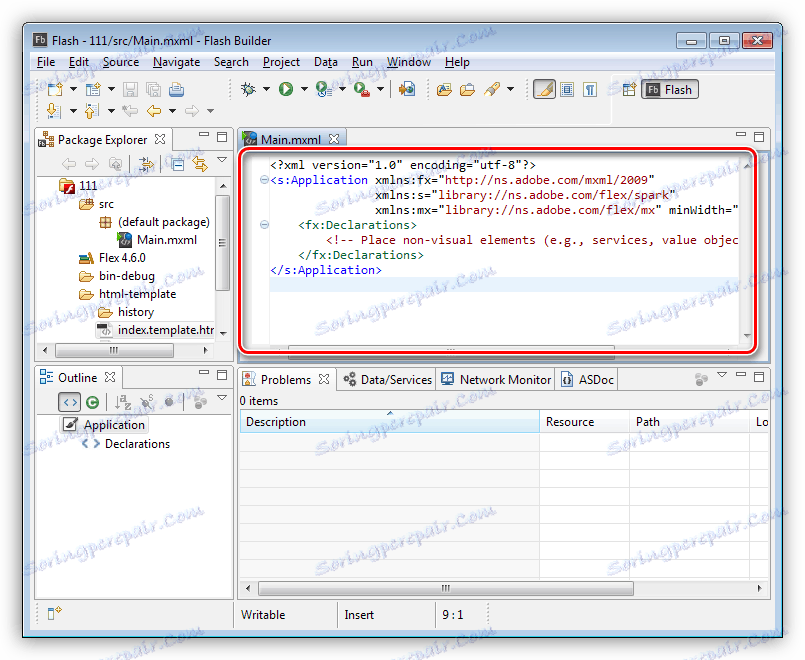Click Collapse All in Package Explorer
This screenshot has width=805, height=660.
pyautogui.click(x=178, y=164)
